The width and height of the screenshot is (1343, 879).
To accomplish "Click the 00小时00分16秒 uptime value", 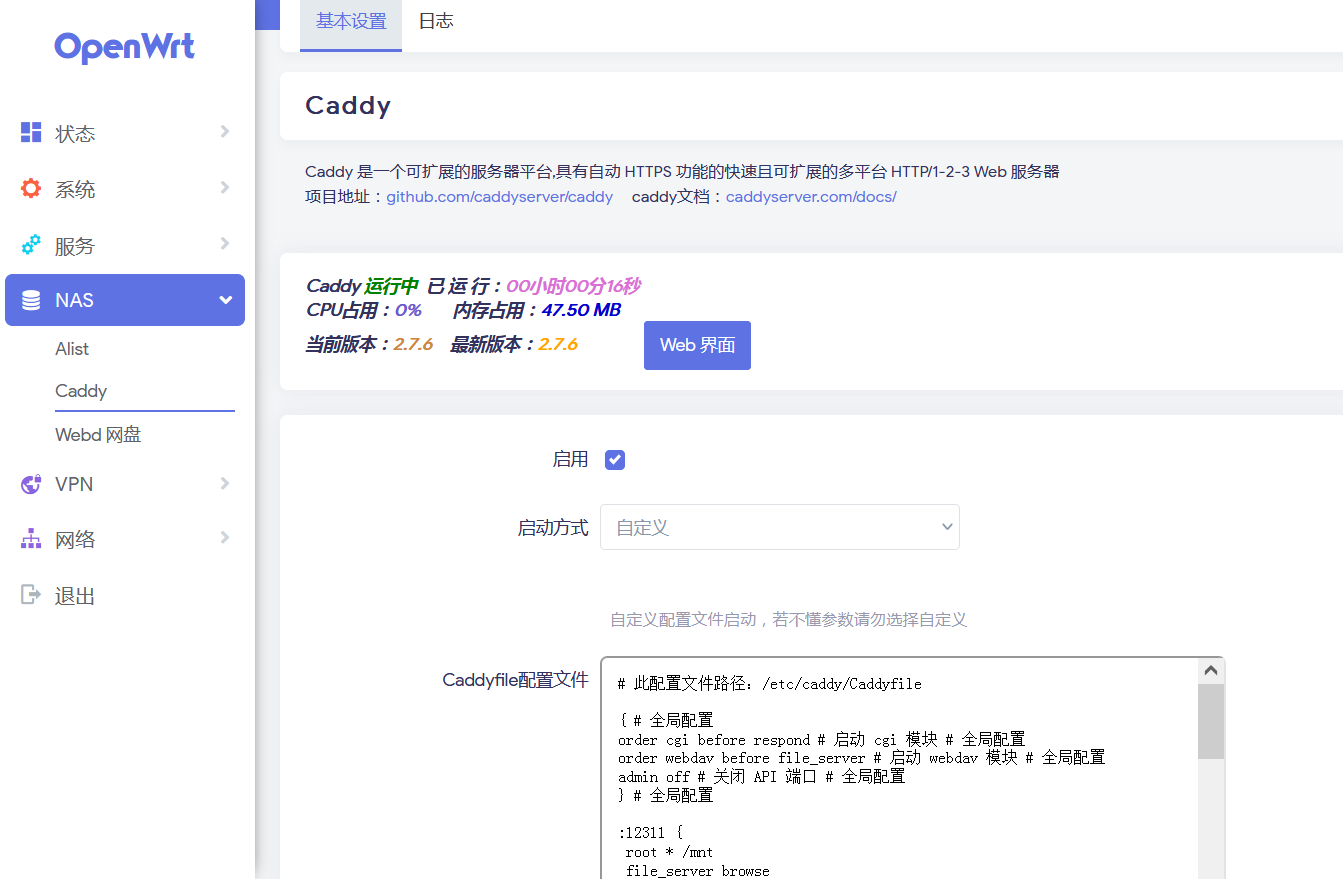I will pyautogui.click(x=573, y=287).
